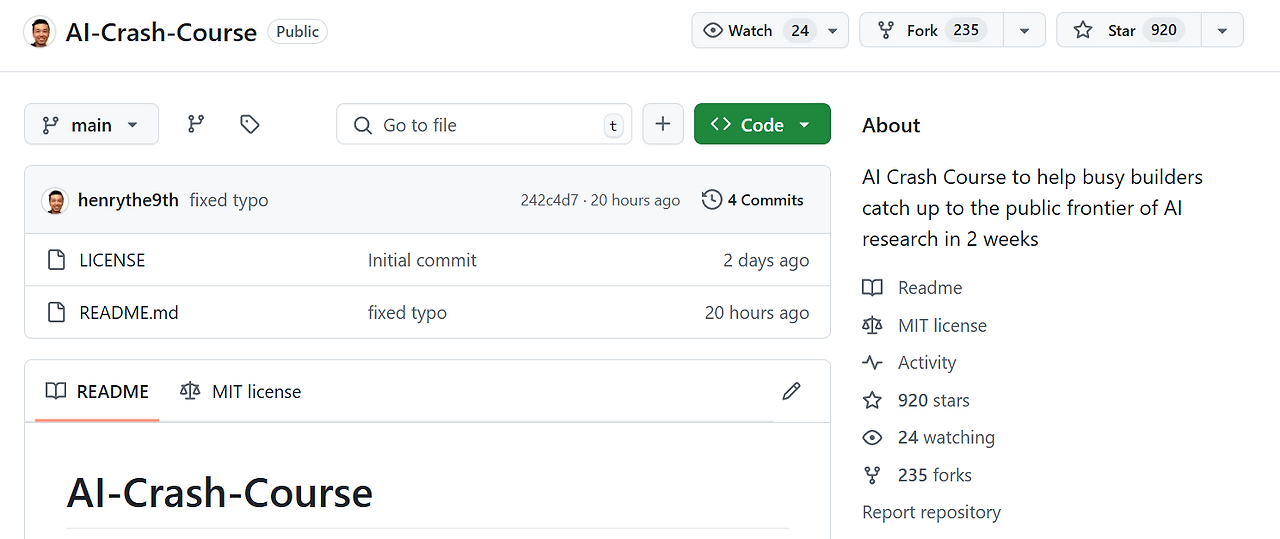Click the Report repository link

(931, 512)
